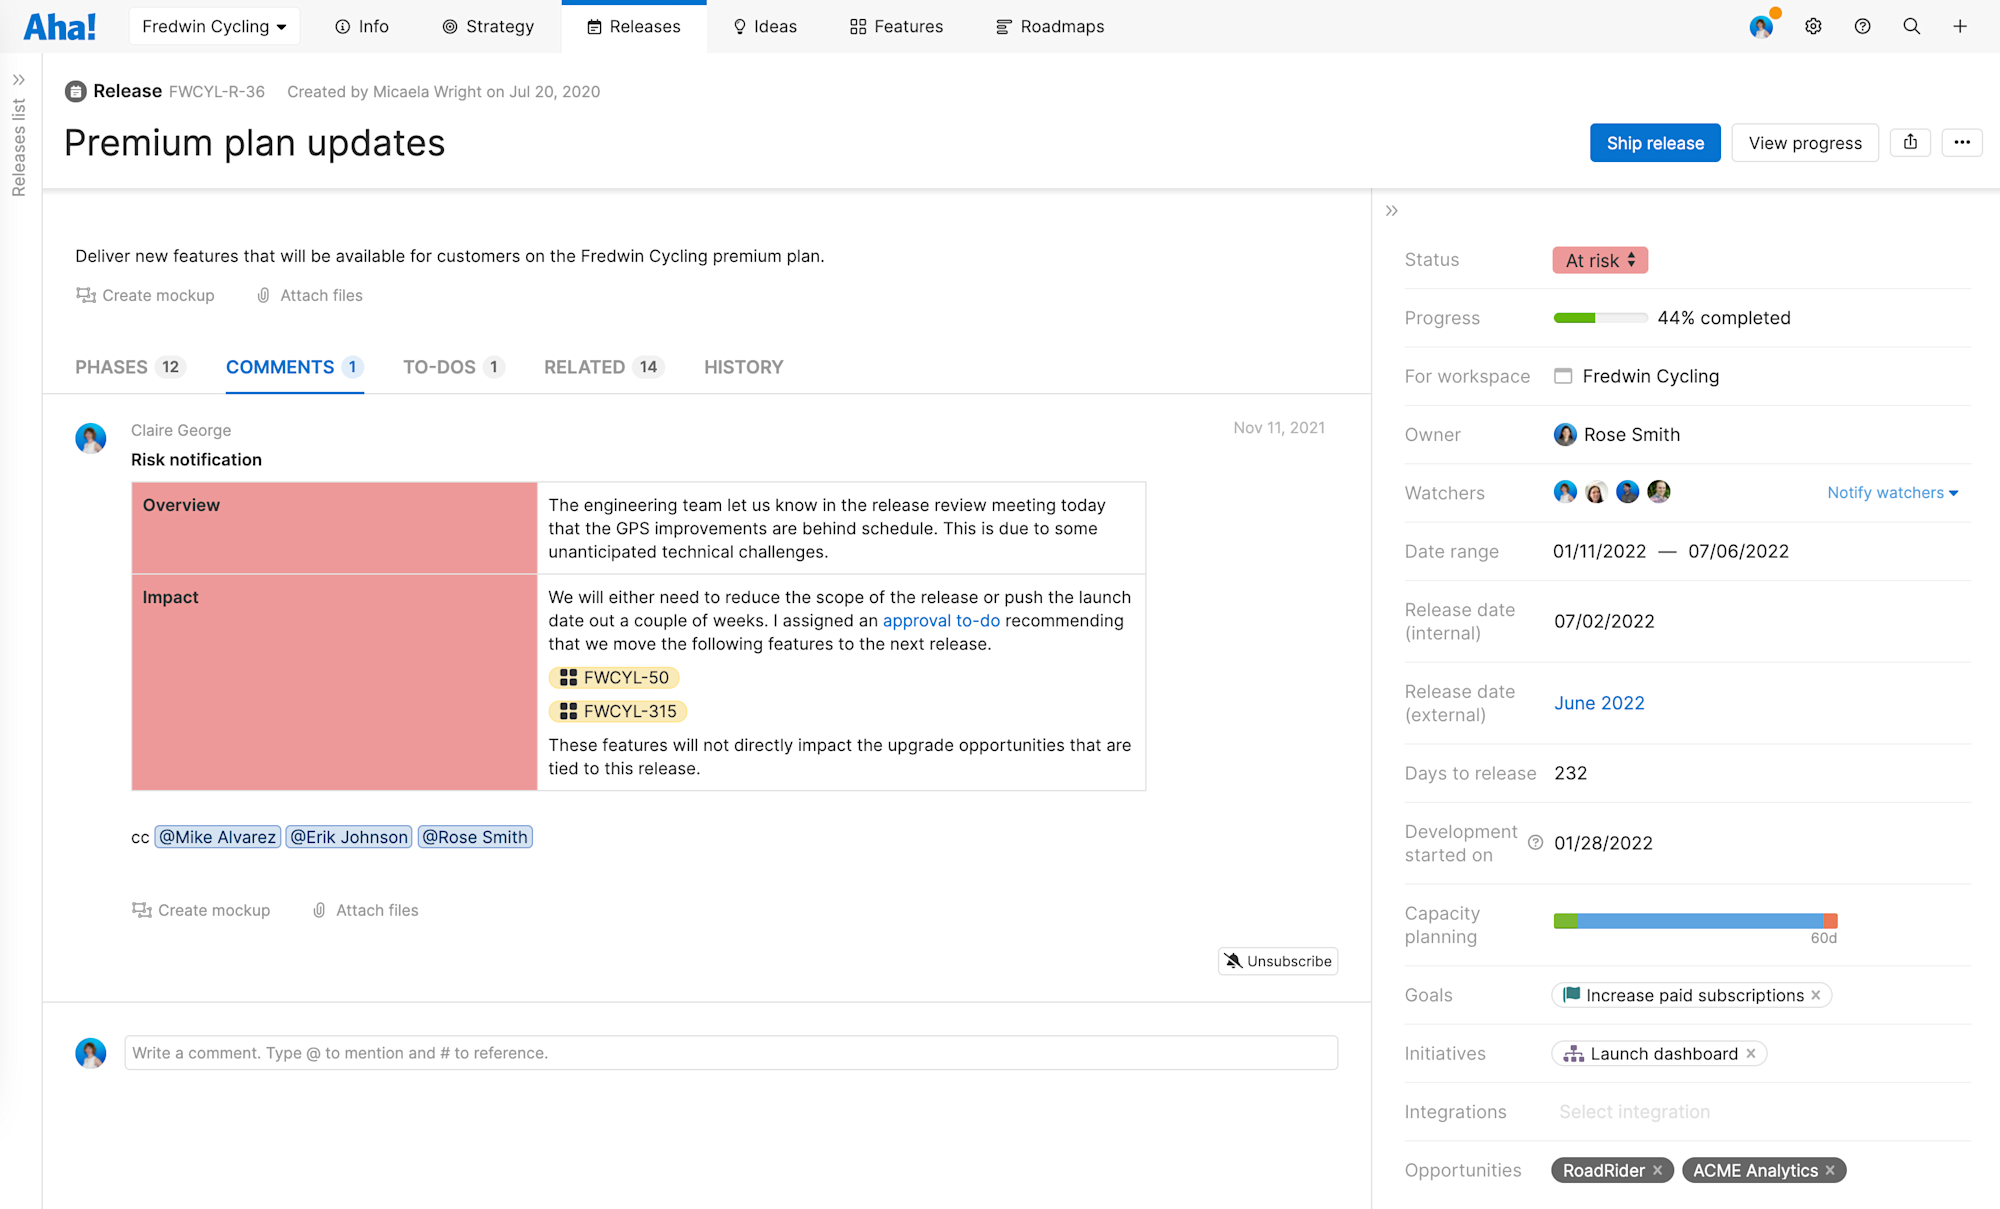Change the At risk status dropdown
Image resolution: width=2000 pixels, height=1209 pixels.
tap(1600, 260)
